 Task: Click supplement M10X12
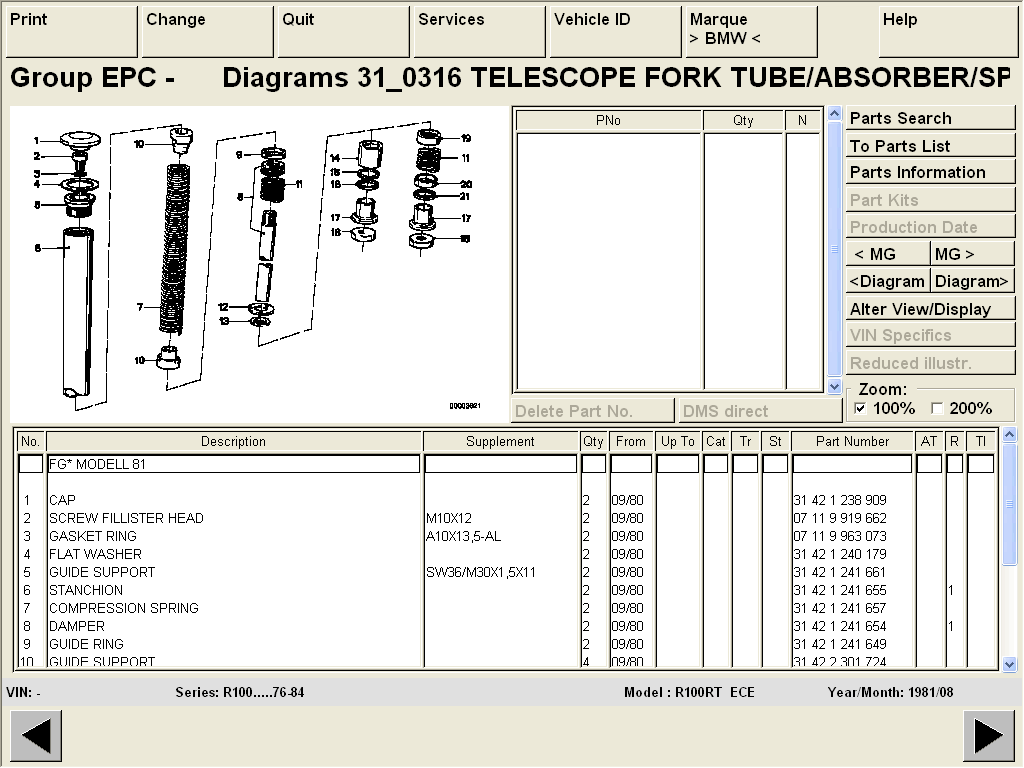point(449,519)
